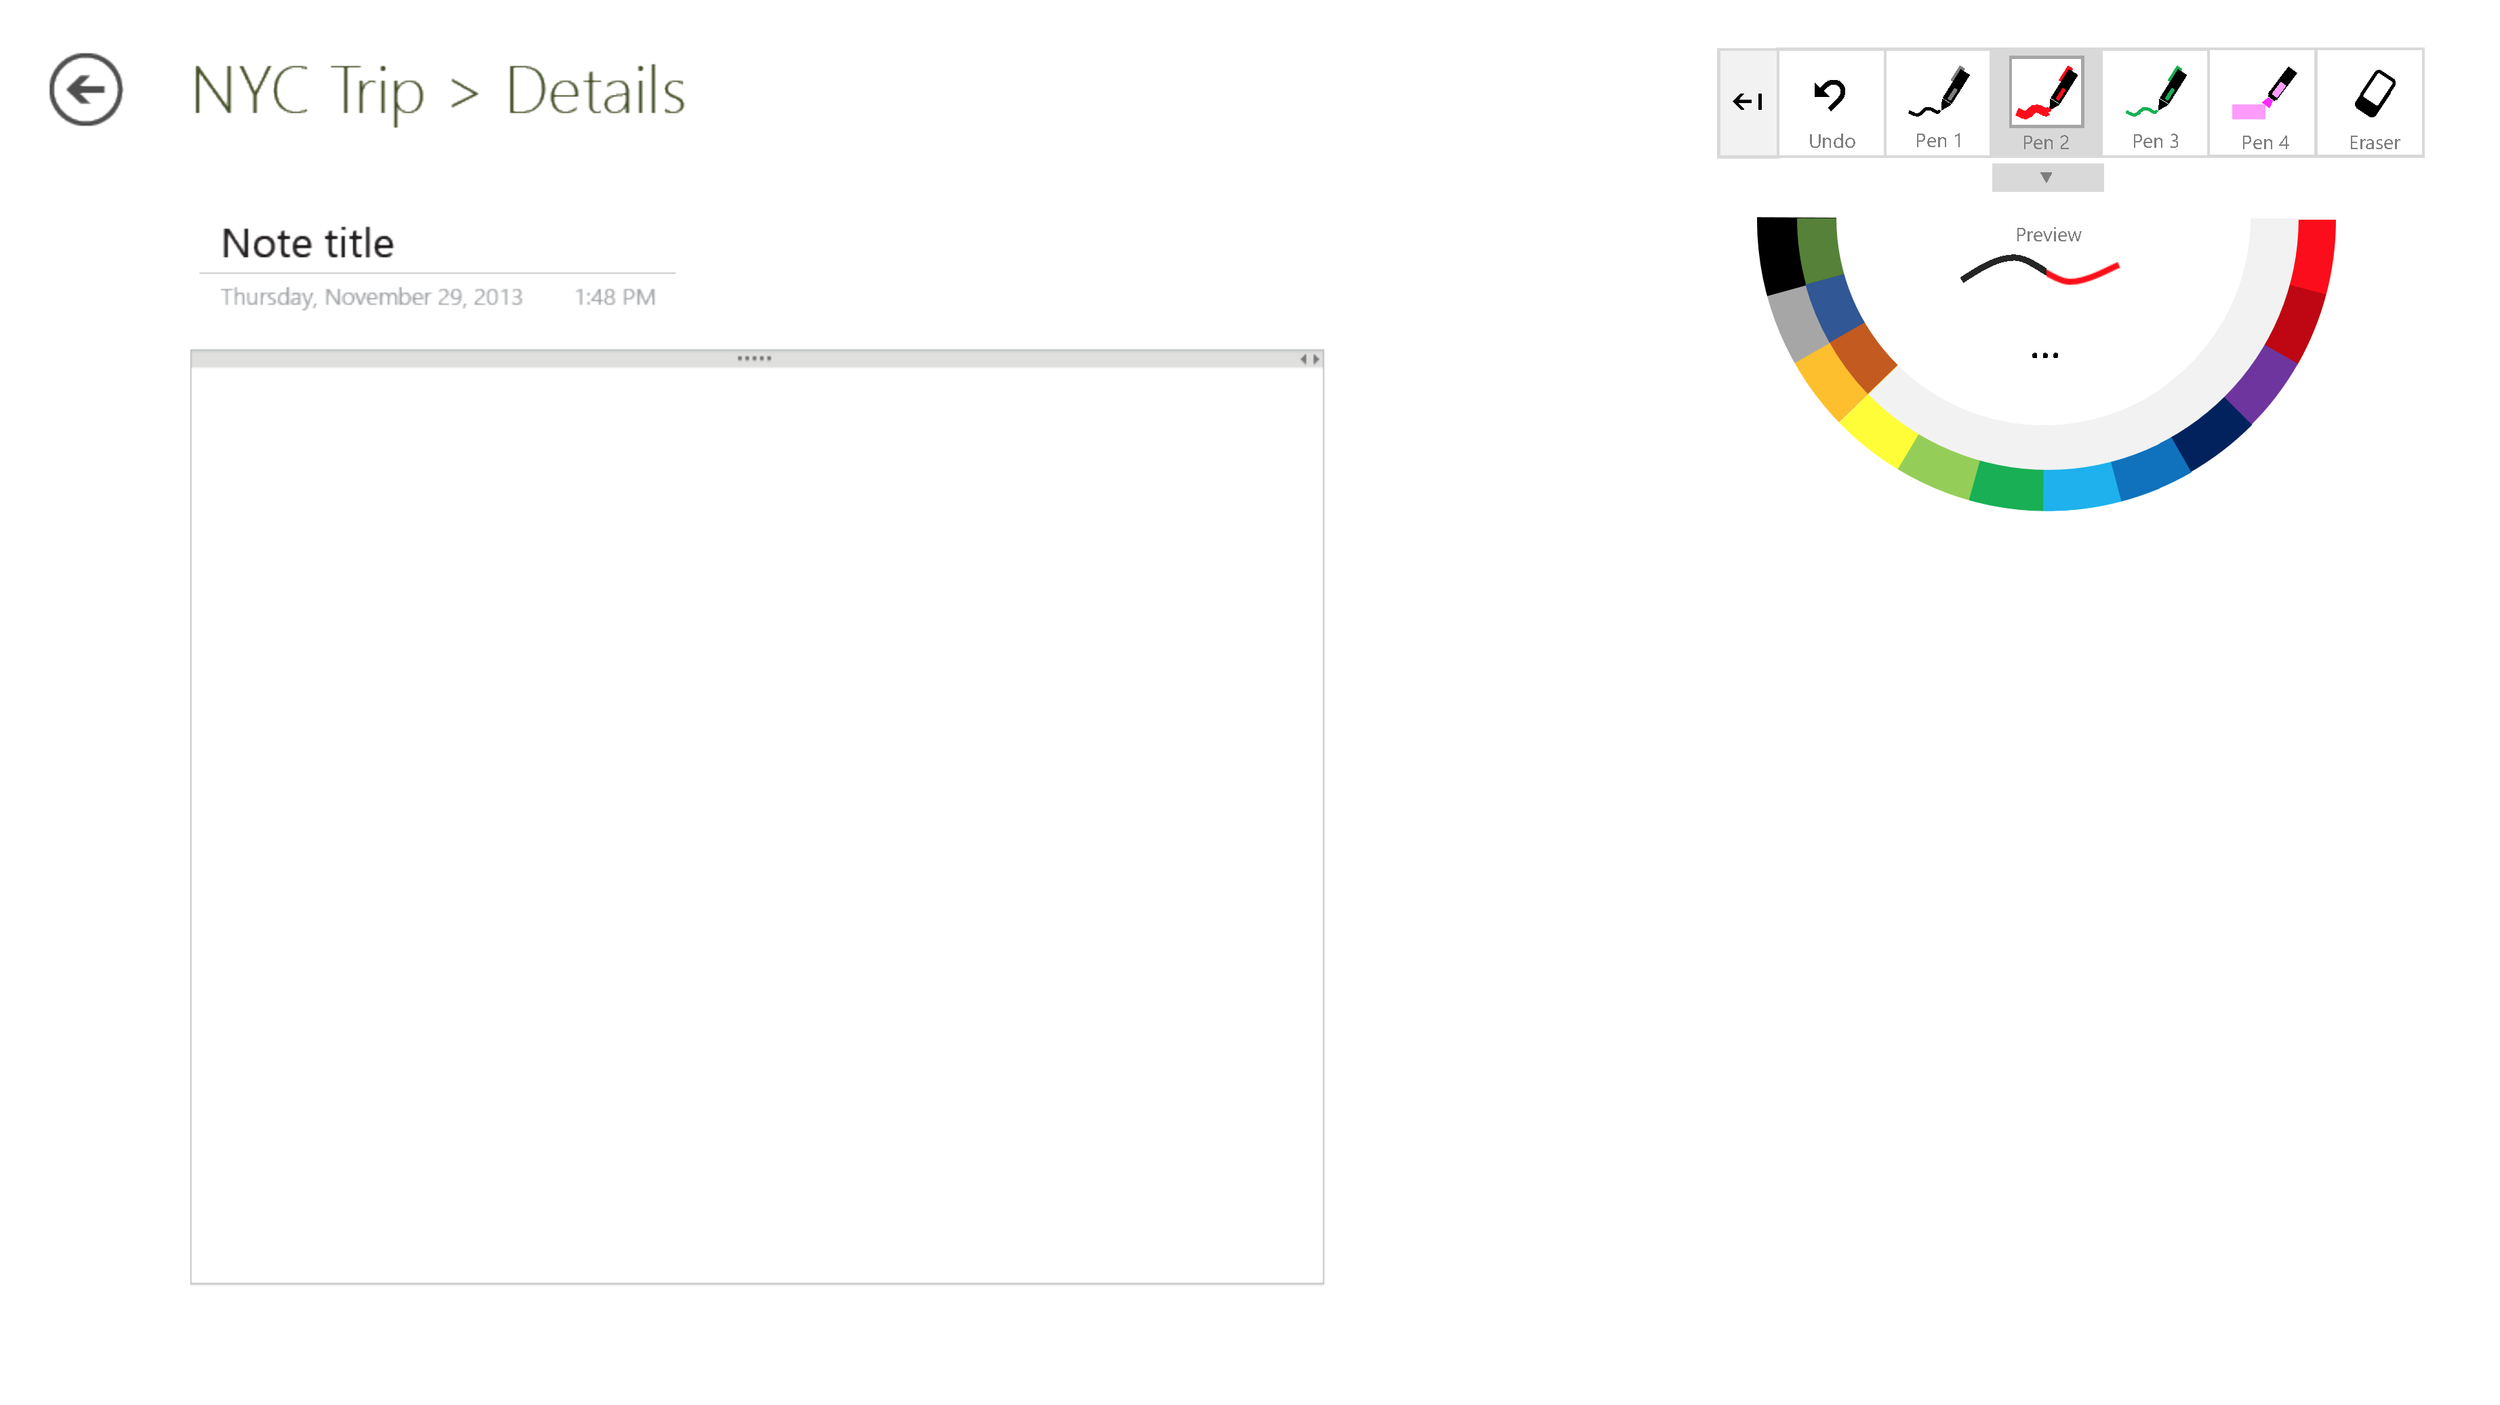The image size is (2500, 1405).
Task: Select Pen 4 pink highlighter
Action: pyautogui.click(x=2264, y=102)
